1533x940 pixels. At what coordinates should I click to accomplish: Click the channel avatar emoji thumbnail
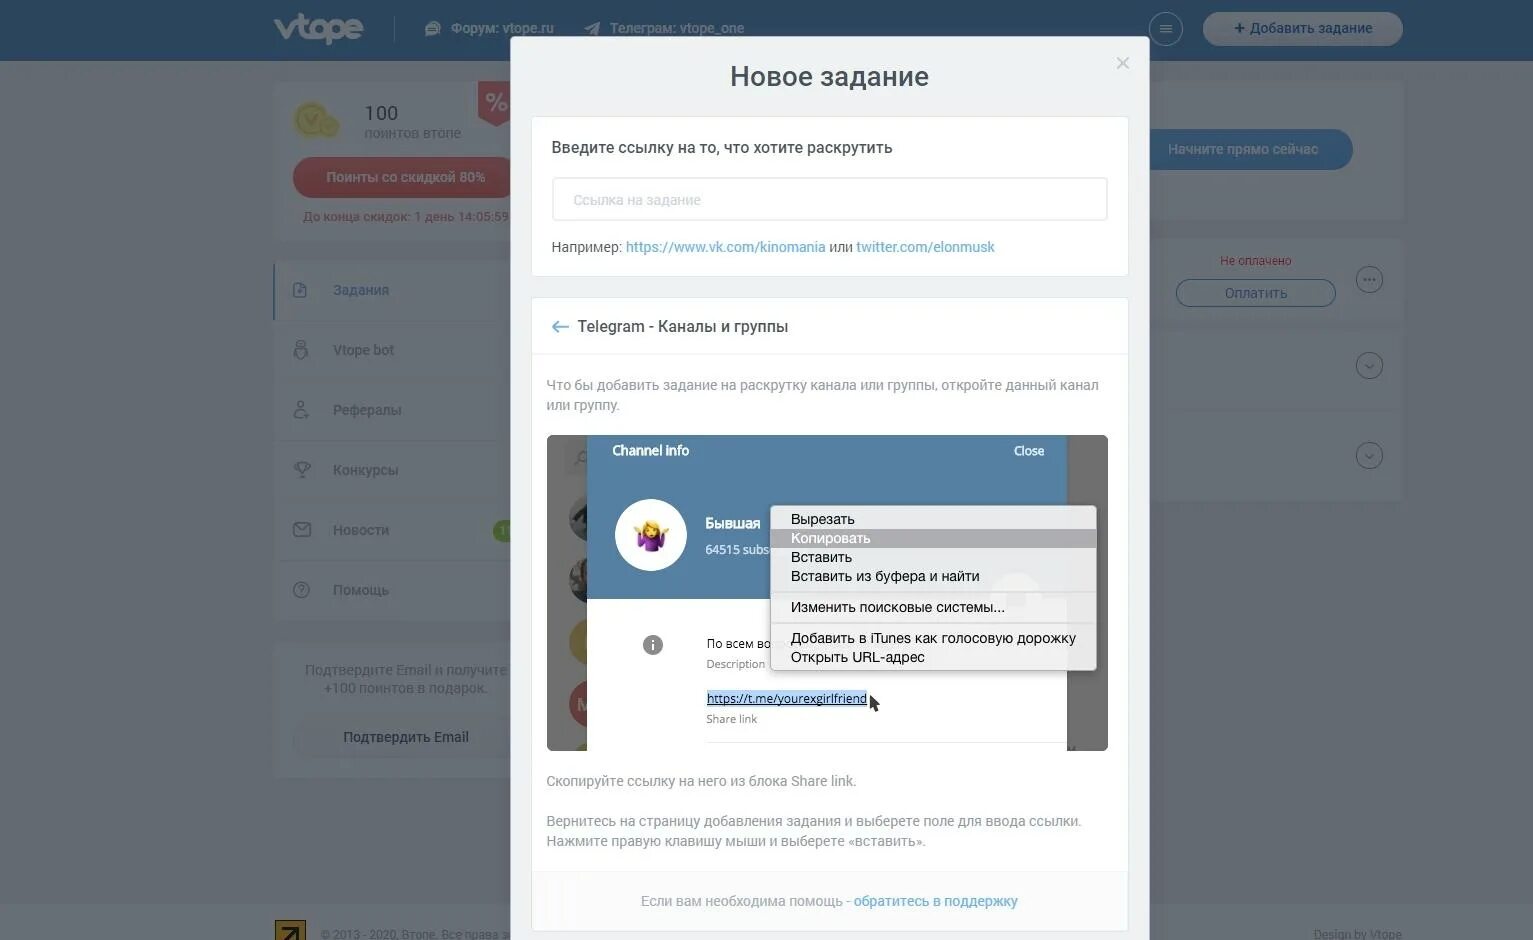651,535
